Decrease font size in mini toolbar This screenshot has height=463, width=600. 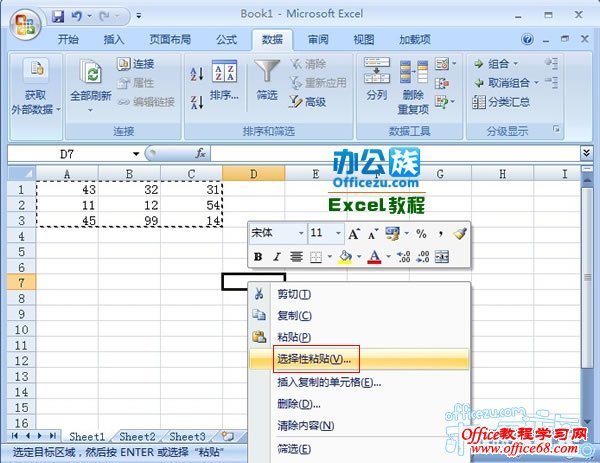(373, 233)
